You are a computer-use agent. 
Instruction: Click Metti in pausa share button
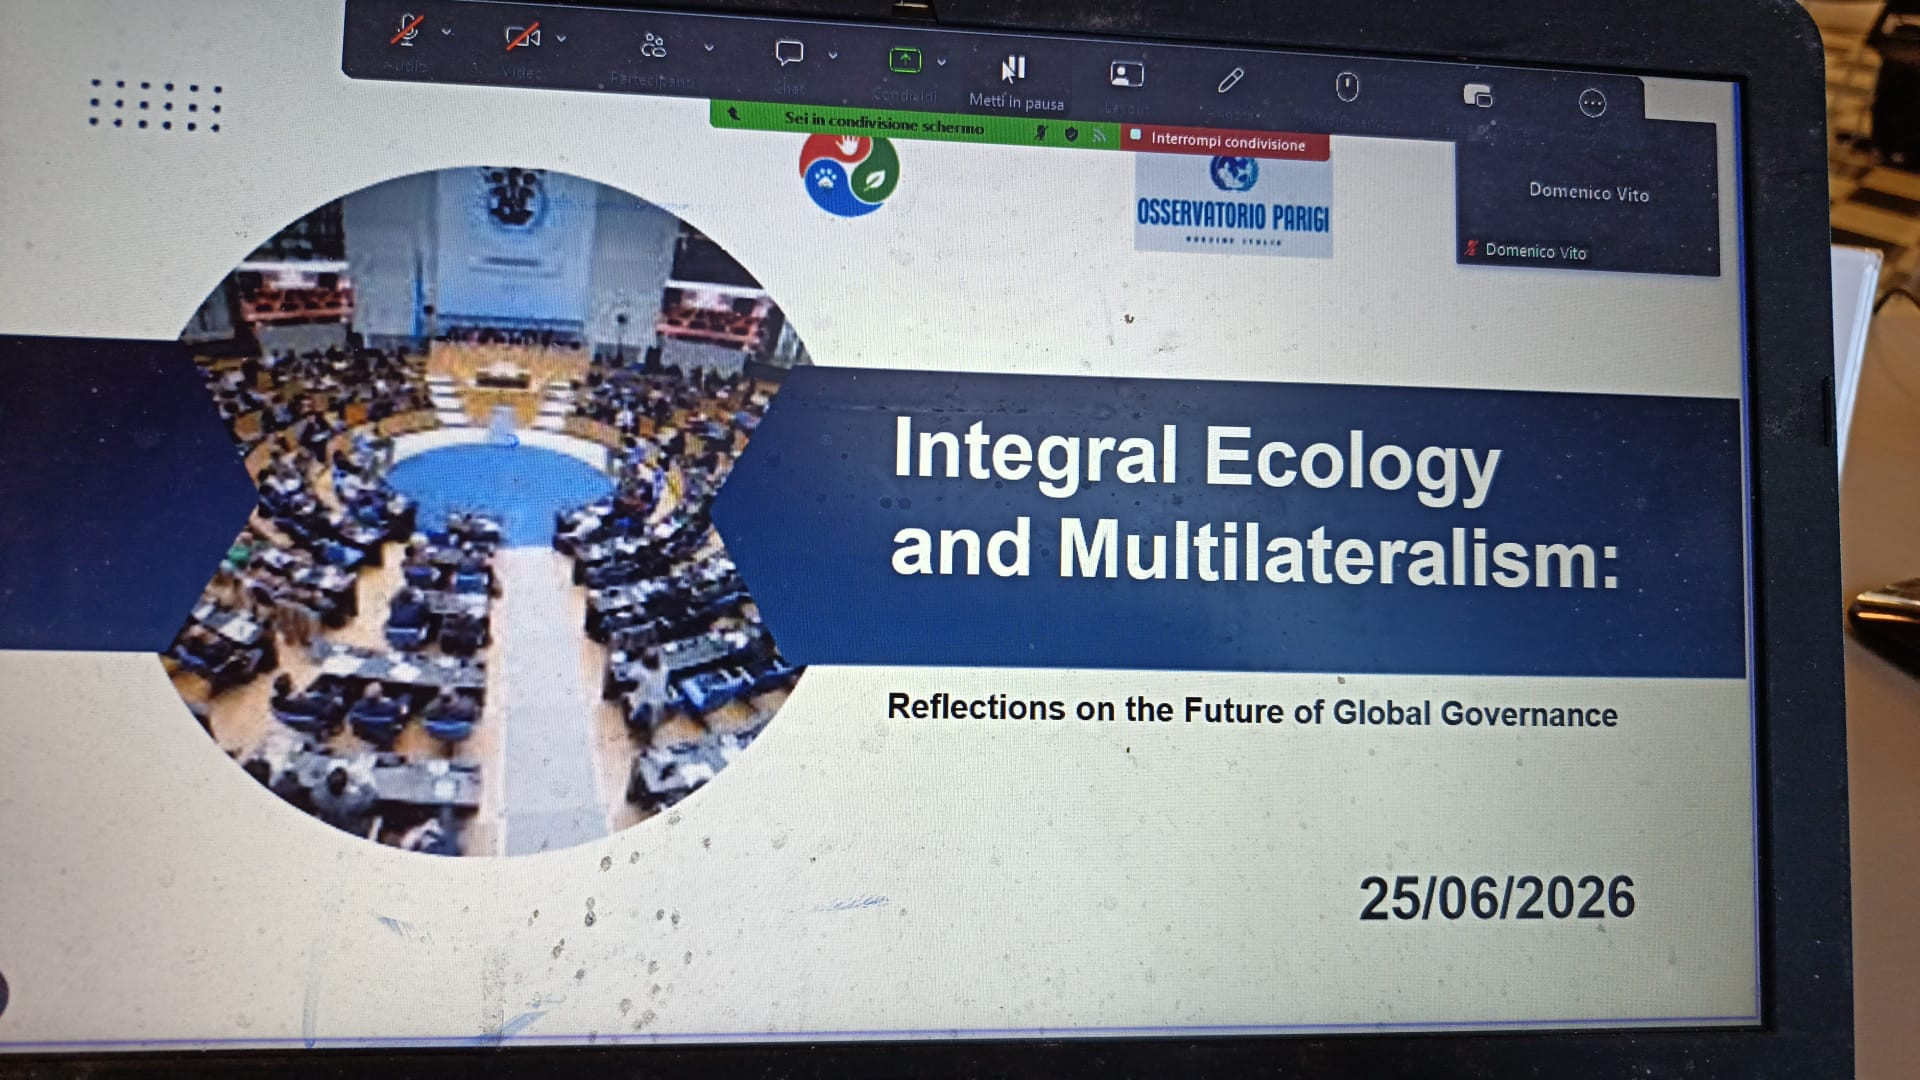(1015, 82)
